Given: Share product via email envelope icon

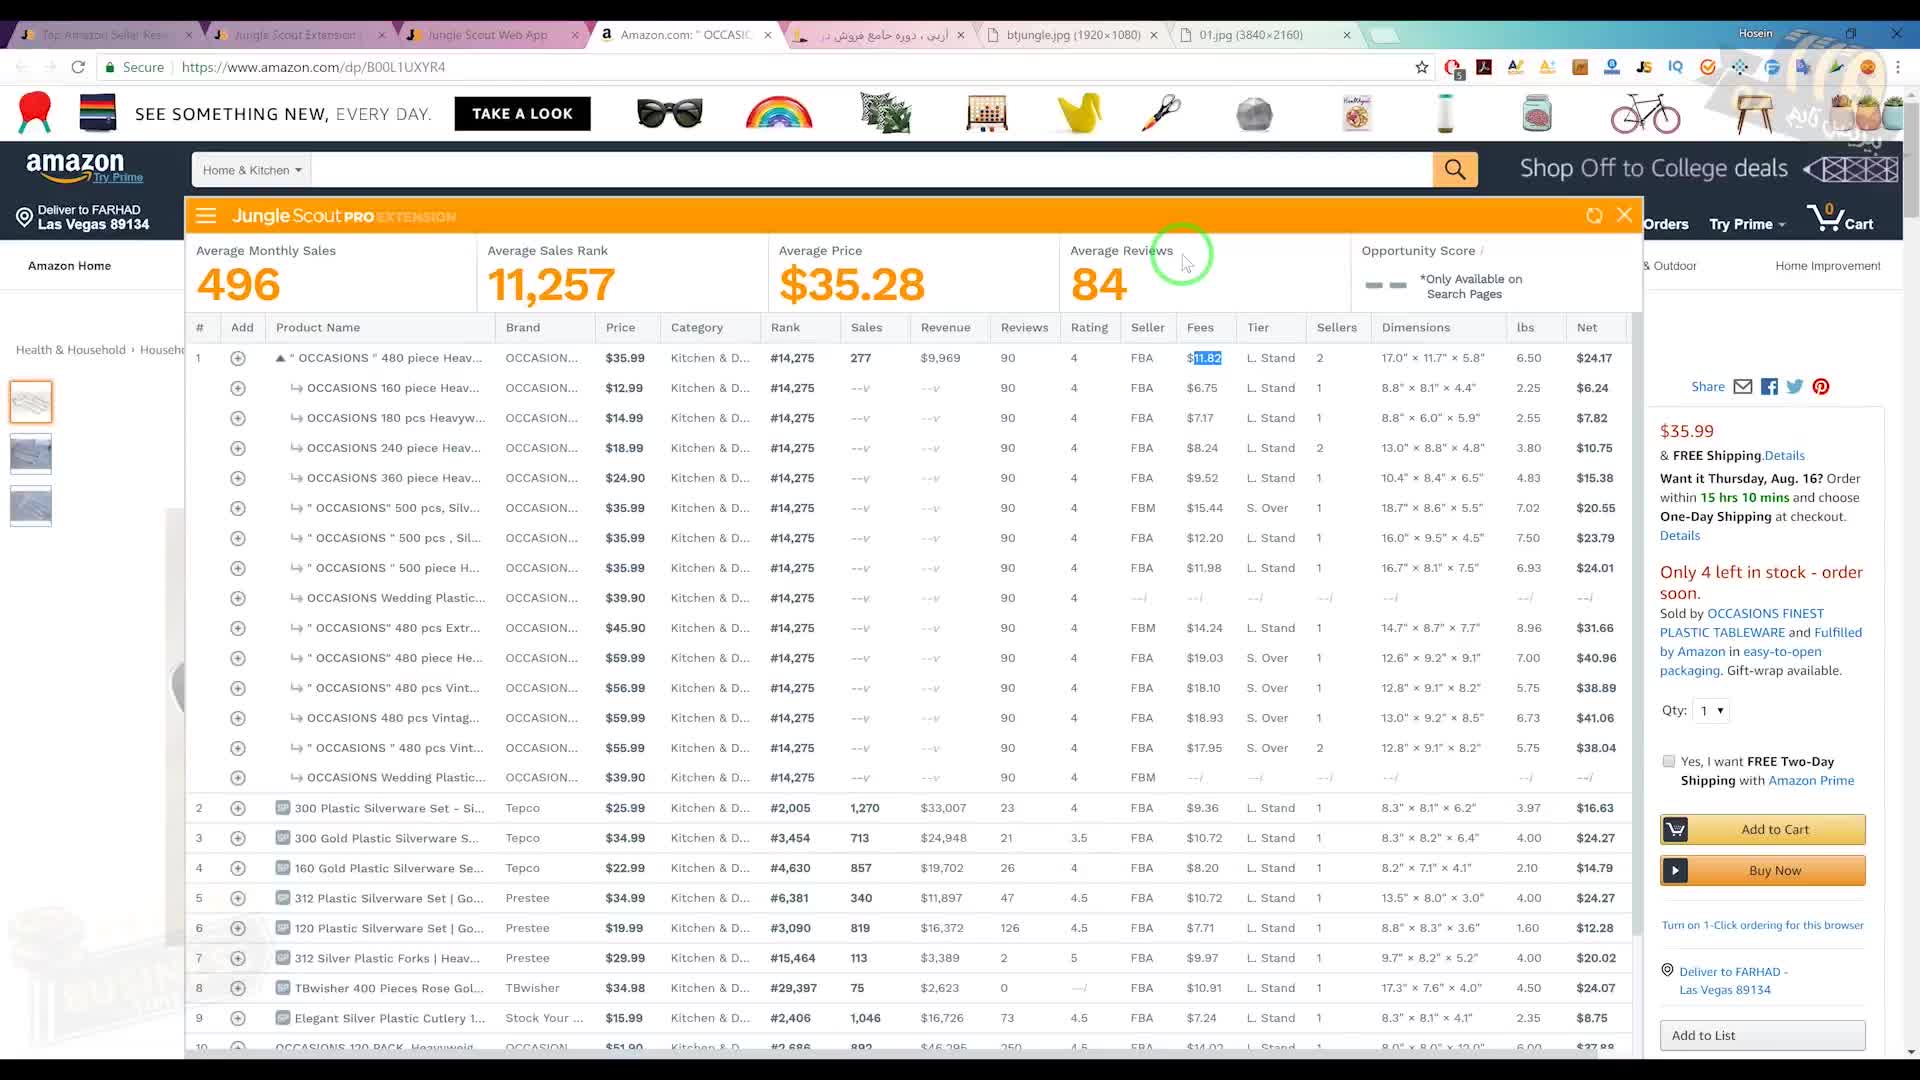Looking at the screenshot, I should 1743,387.
